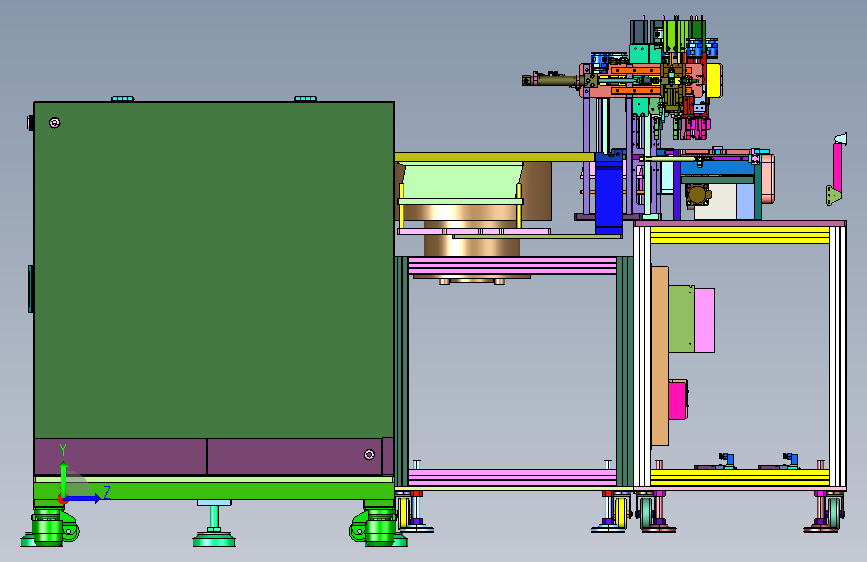Pick the left cyan handle atop green cabinet
This screenshot has height=562, width=867.
click(x=122, y=99)
